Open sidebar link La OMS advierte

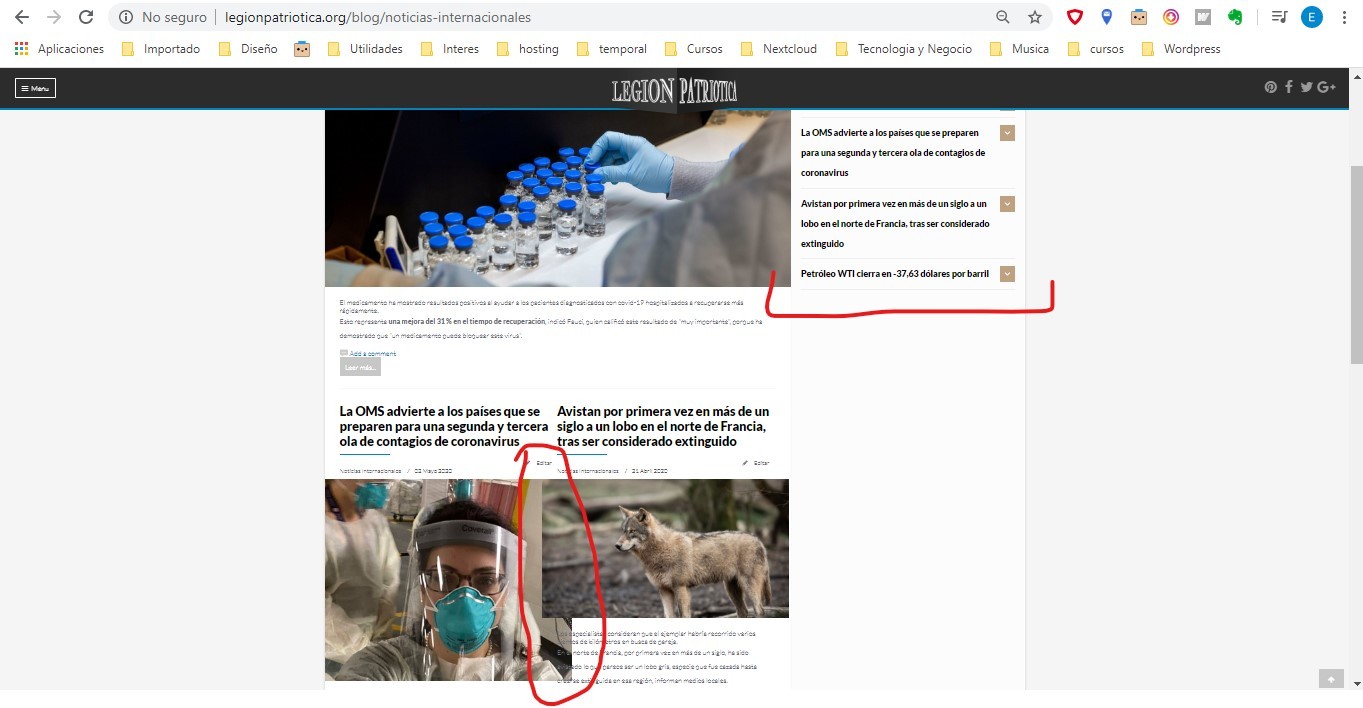tap(893, 153)
